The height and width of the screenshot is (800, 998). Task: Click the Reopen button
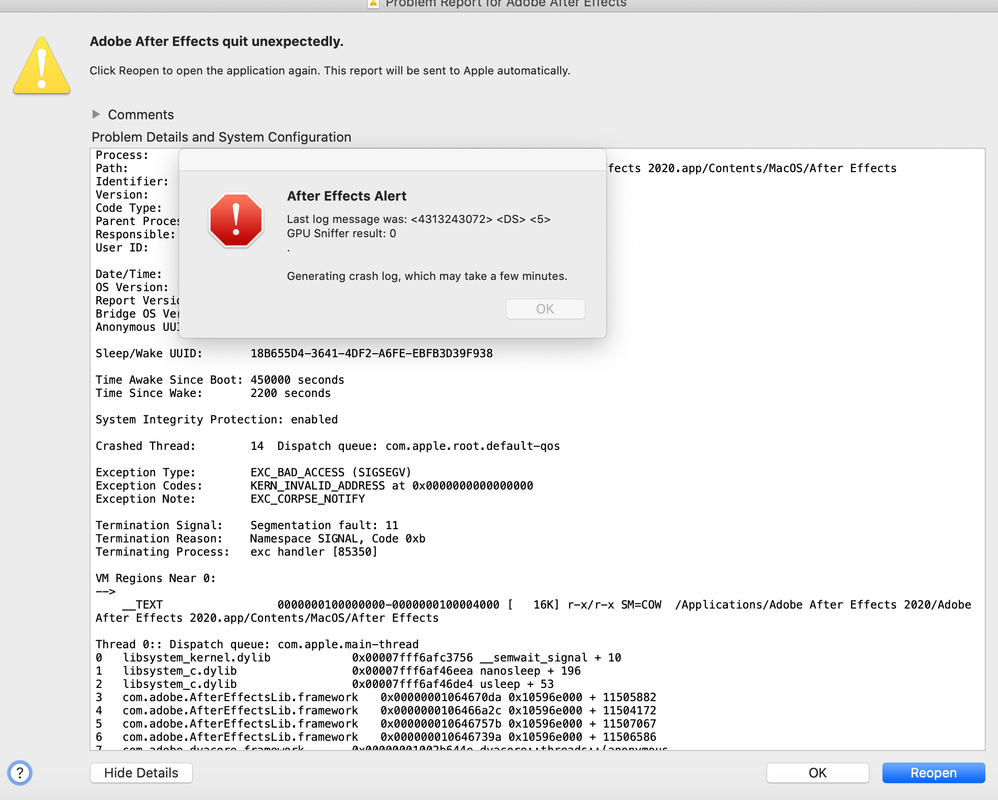point(933,773)
